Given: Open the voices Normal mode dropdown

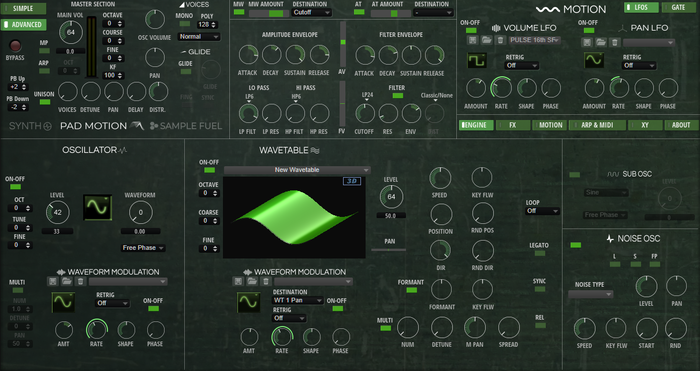Looking at the screenshot, I should coord(199,37).
